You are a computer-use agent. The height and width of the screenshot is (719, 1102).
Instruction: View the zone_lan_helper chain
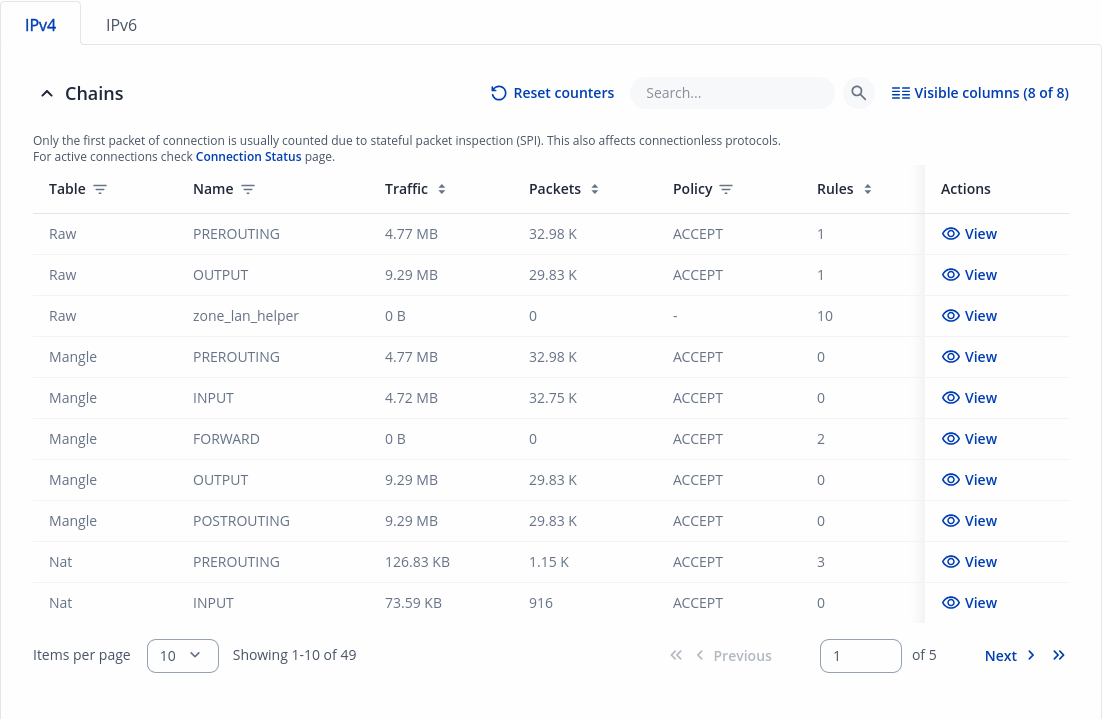coord(970,316)
